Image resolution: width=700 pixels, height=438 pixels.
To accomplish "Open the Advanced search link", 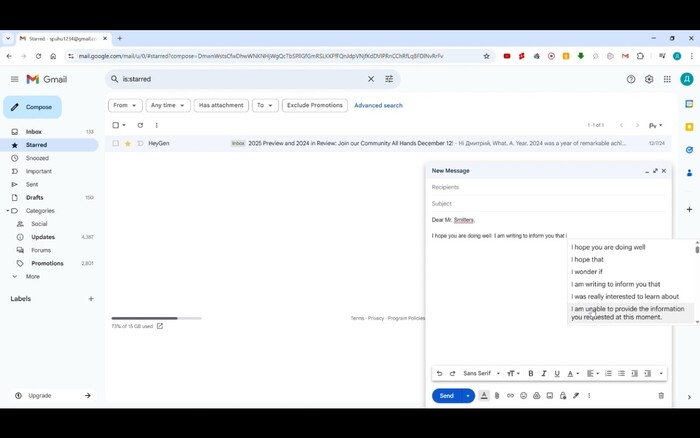I will coord(378,105).
